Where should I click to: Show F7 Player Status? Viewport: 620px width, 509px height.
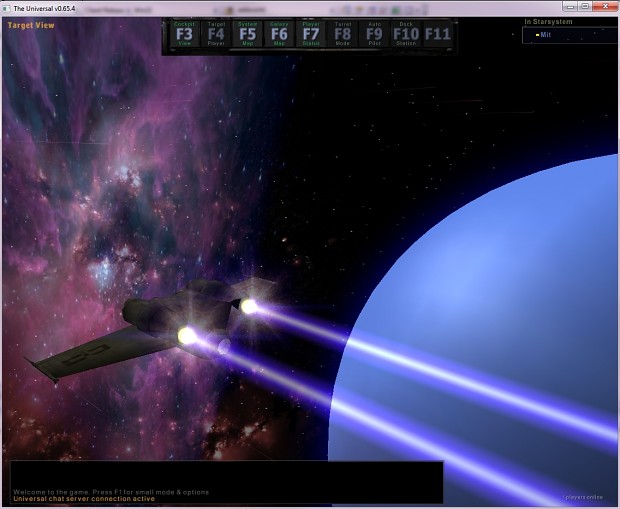coord(311,34)
